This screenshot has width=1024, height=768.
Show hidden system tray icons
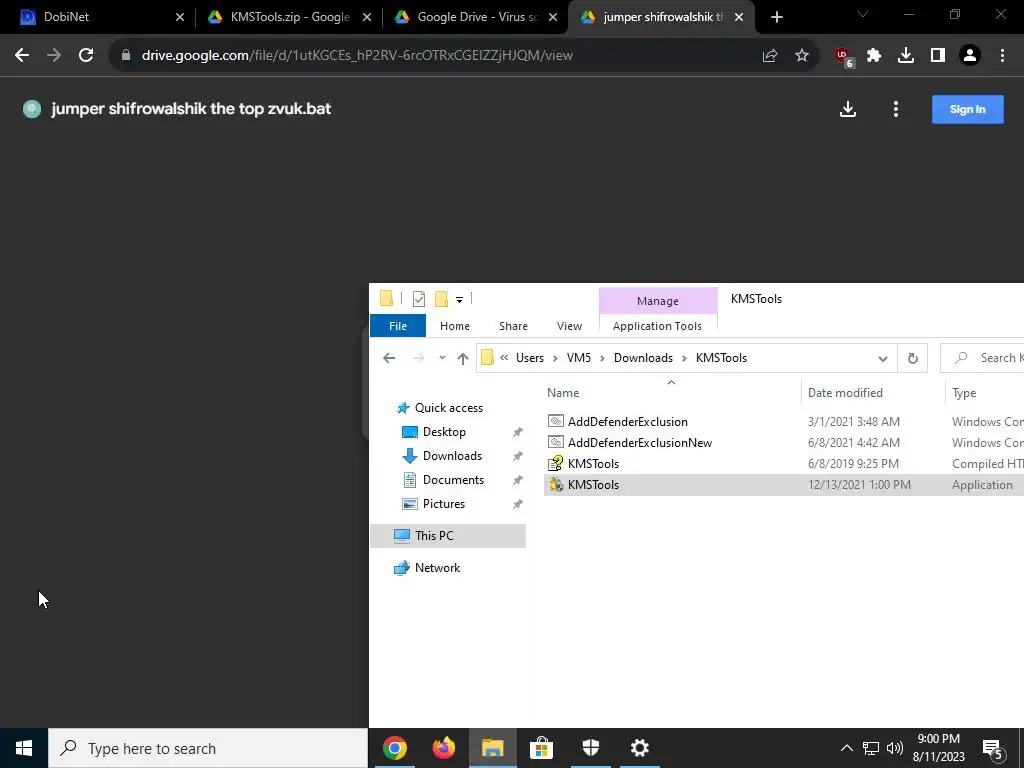click(x=846, y=748)
